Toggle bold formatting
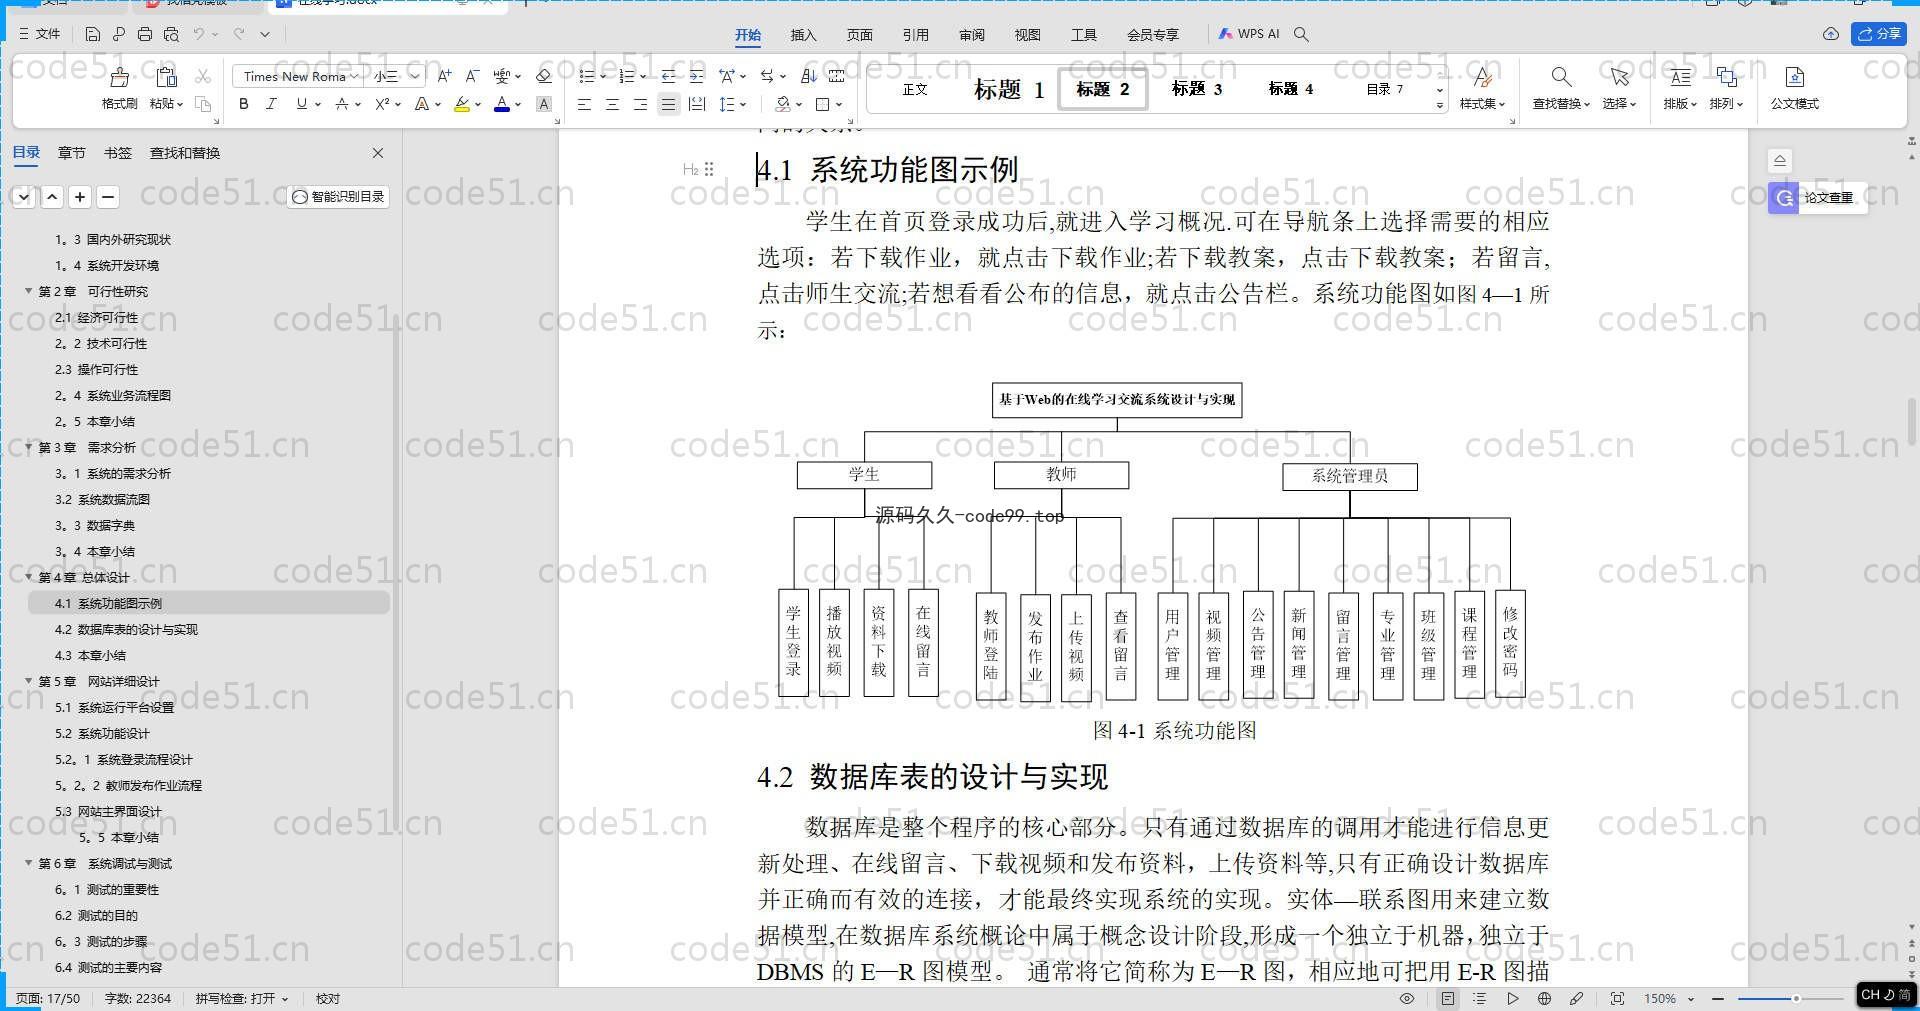1920x1011 pixels. pos(243,104)
